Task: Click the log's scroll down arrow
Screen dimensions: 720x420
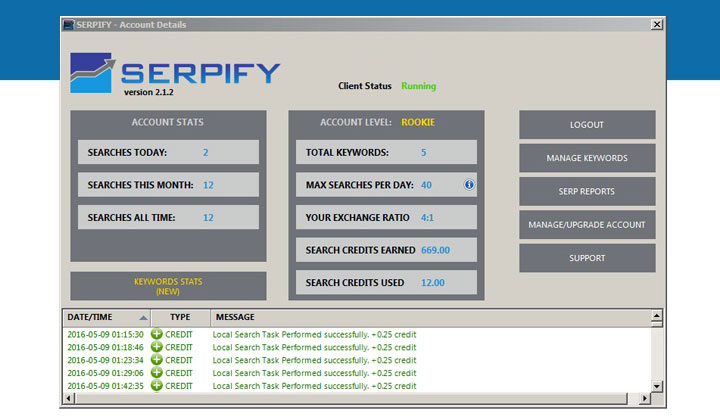Action: (657, 386)
